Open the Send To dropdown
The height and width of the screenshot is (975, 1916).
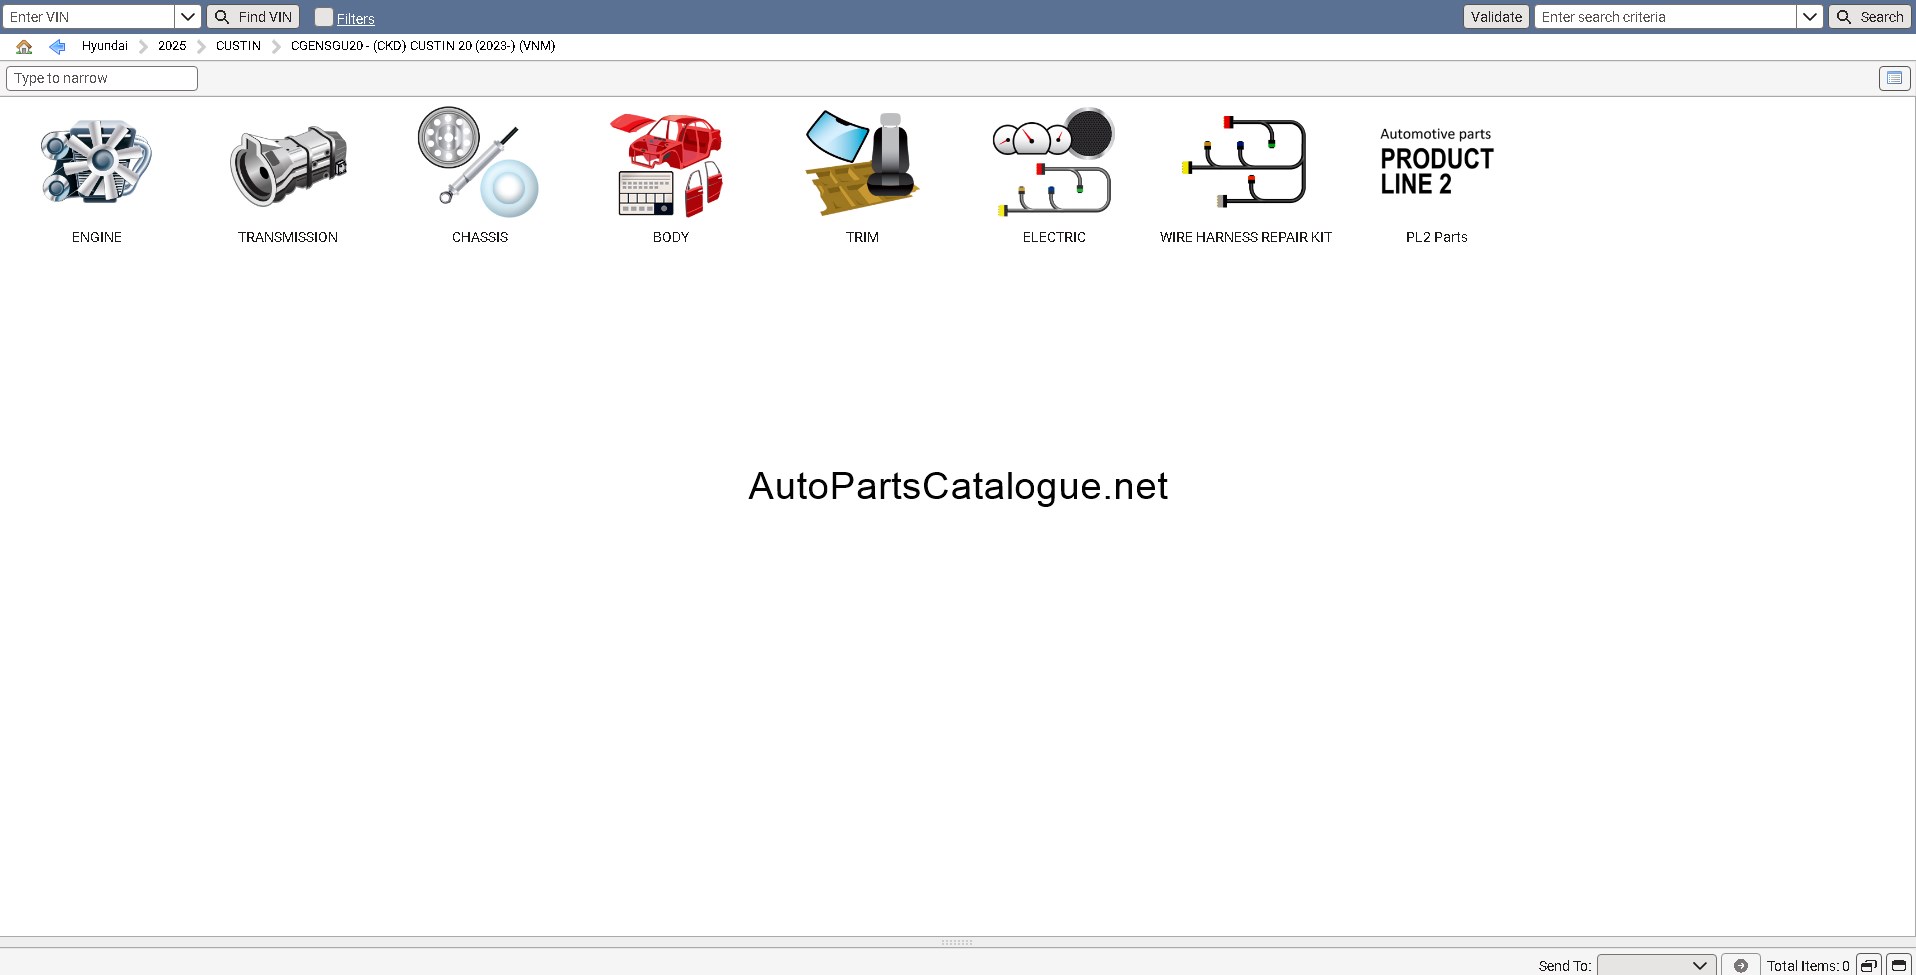point(1656,965)
